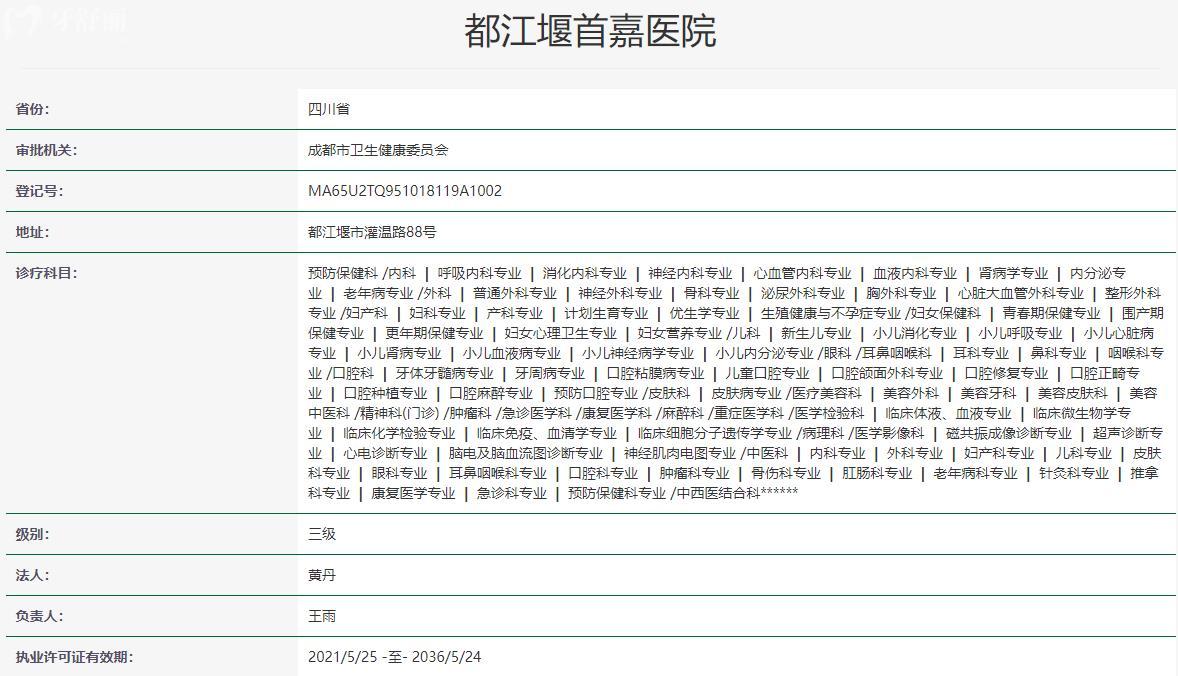Click the label 审批机关:

pos(46,150)
